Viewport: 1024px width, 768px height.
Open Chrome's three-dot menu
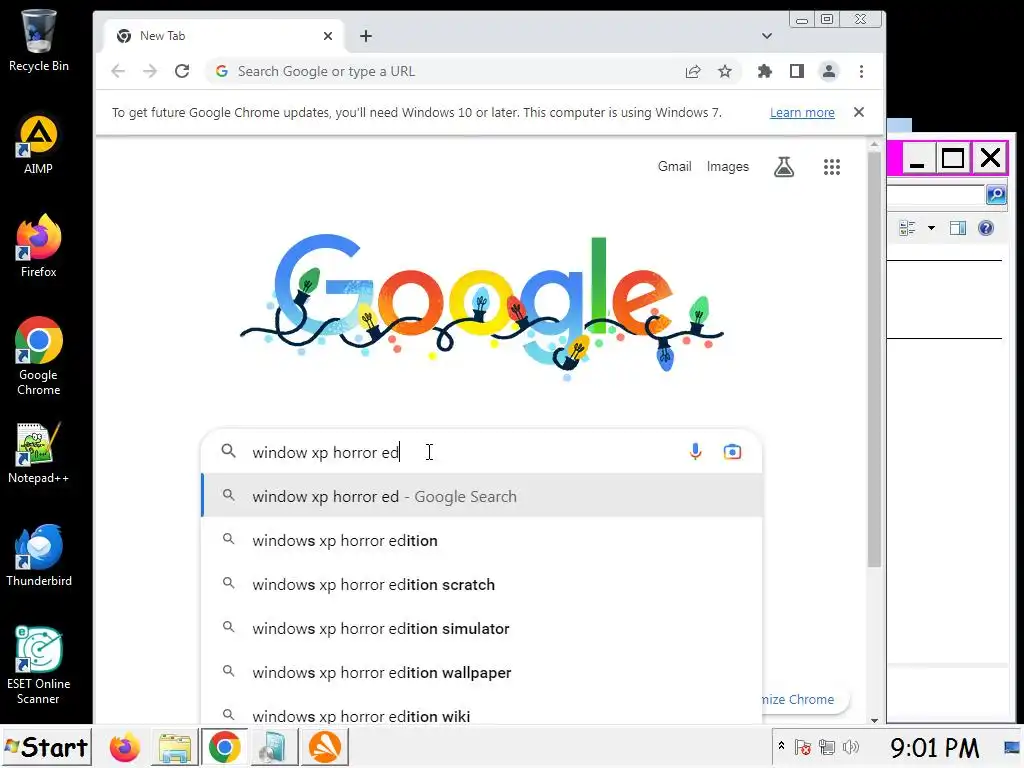pyautogui.click(x=861, y=71)
